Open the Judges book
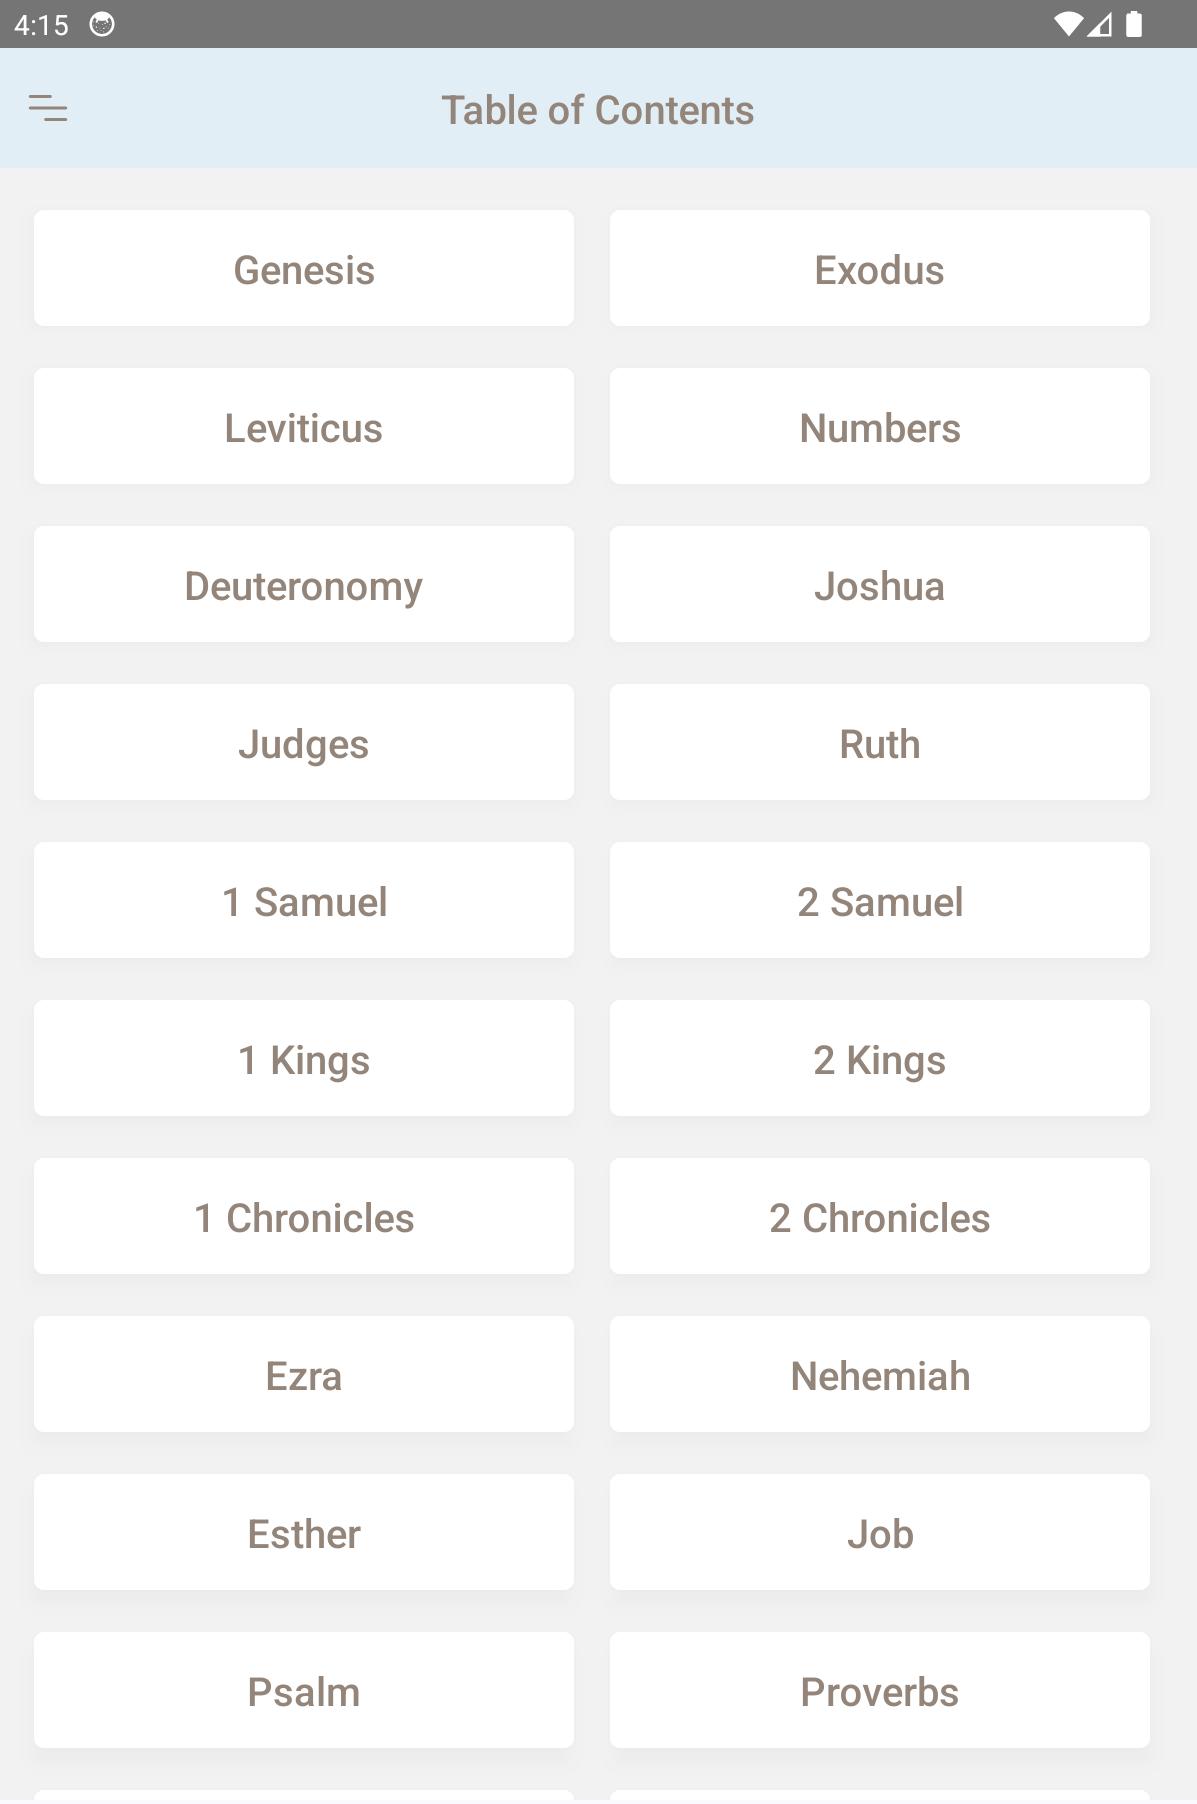Viewport: 1197px width, 1804px height. pos(304,743)
